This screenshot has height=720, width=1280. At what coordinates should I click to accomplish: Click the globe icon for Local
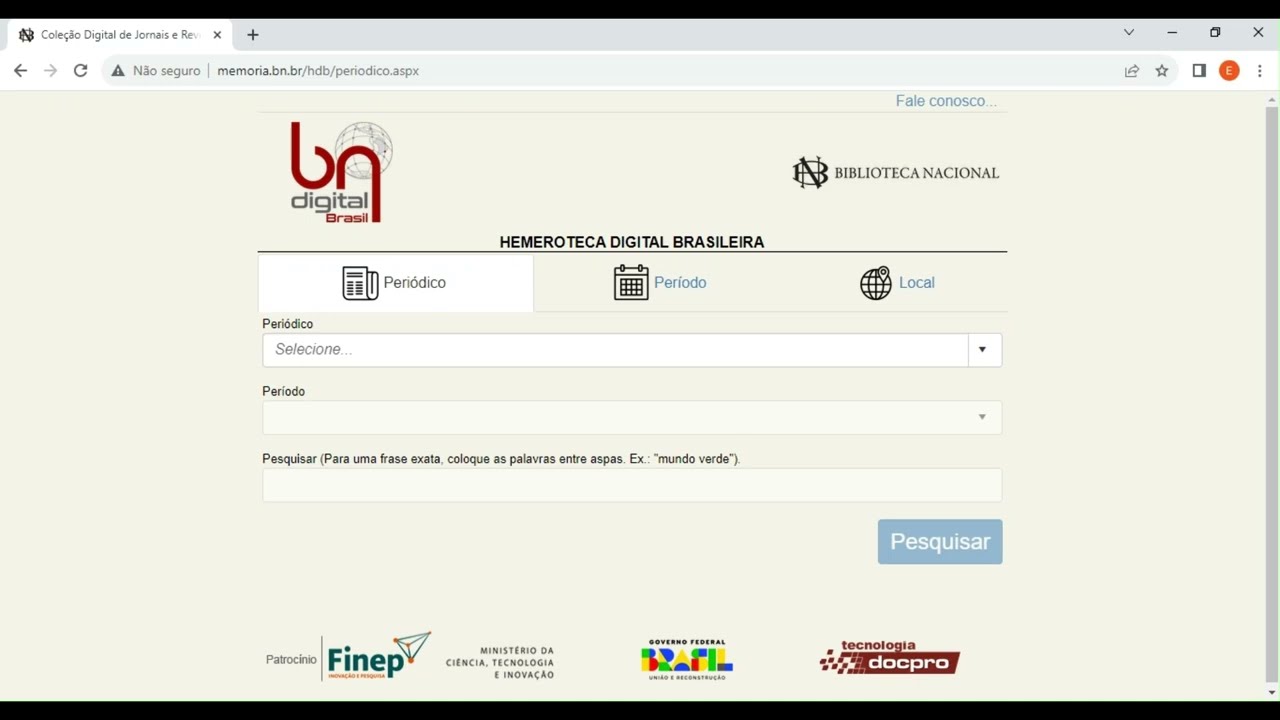876,283
